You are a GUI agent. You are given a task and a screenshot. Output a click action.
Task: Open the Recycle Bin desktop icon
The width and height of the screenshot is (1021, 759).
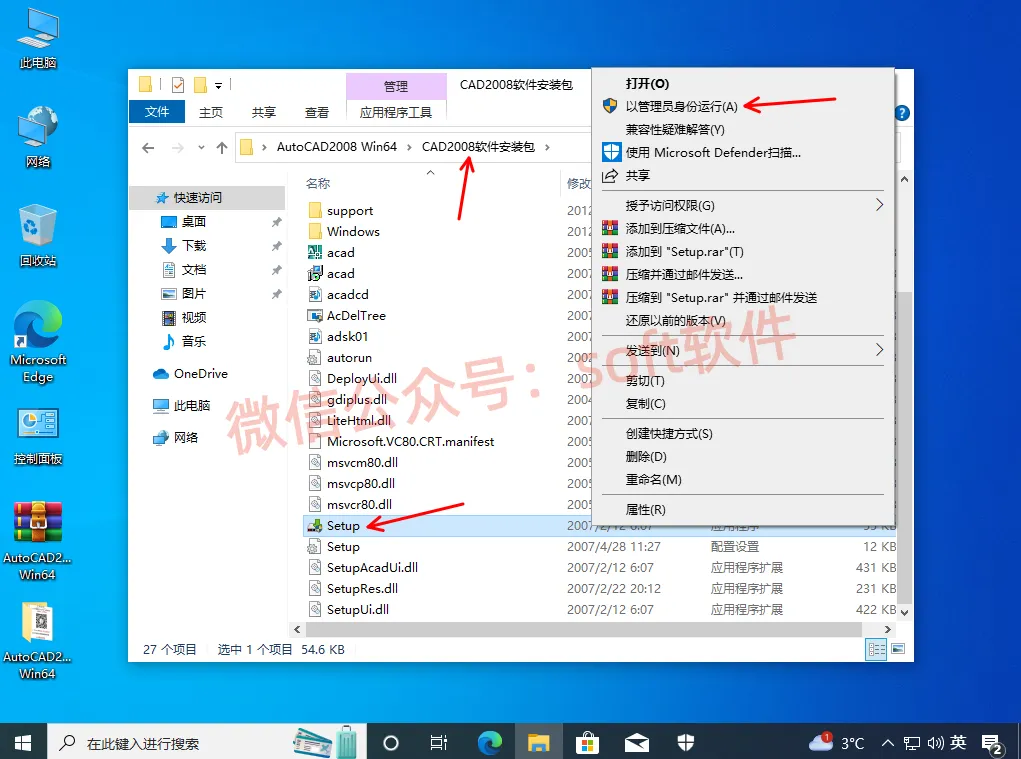(x=38, y=236)
